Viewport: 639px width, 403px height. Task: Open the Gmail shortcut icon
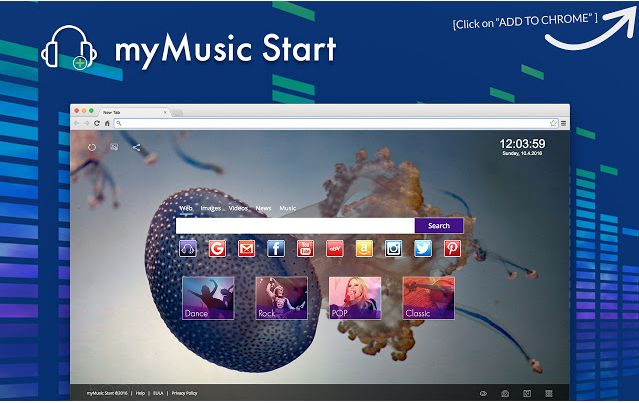[247, 249]
